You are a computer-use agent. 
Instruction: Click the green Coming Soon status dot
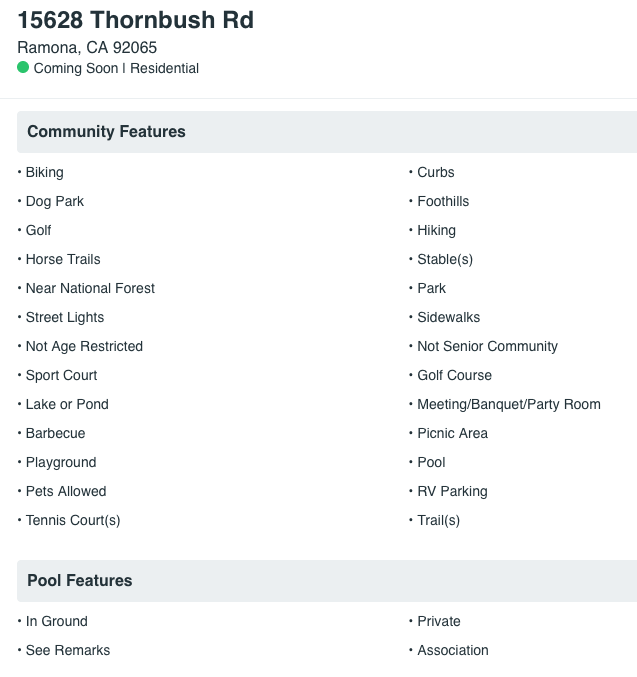(x=23, y=67)
